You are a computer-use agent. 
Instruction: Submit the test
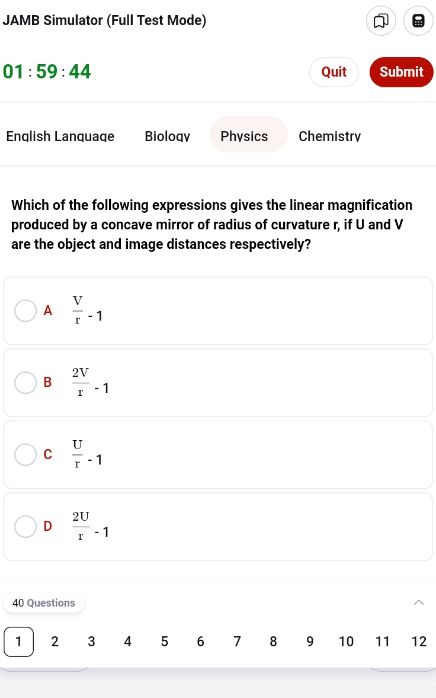(401, 72)
